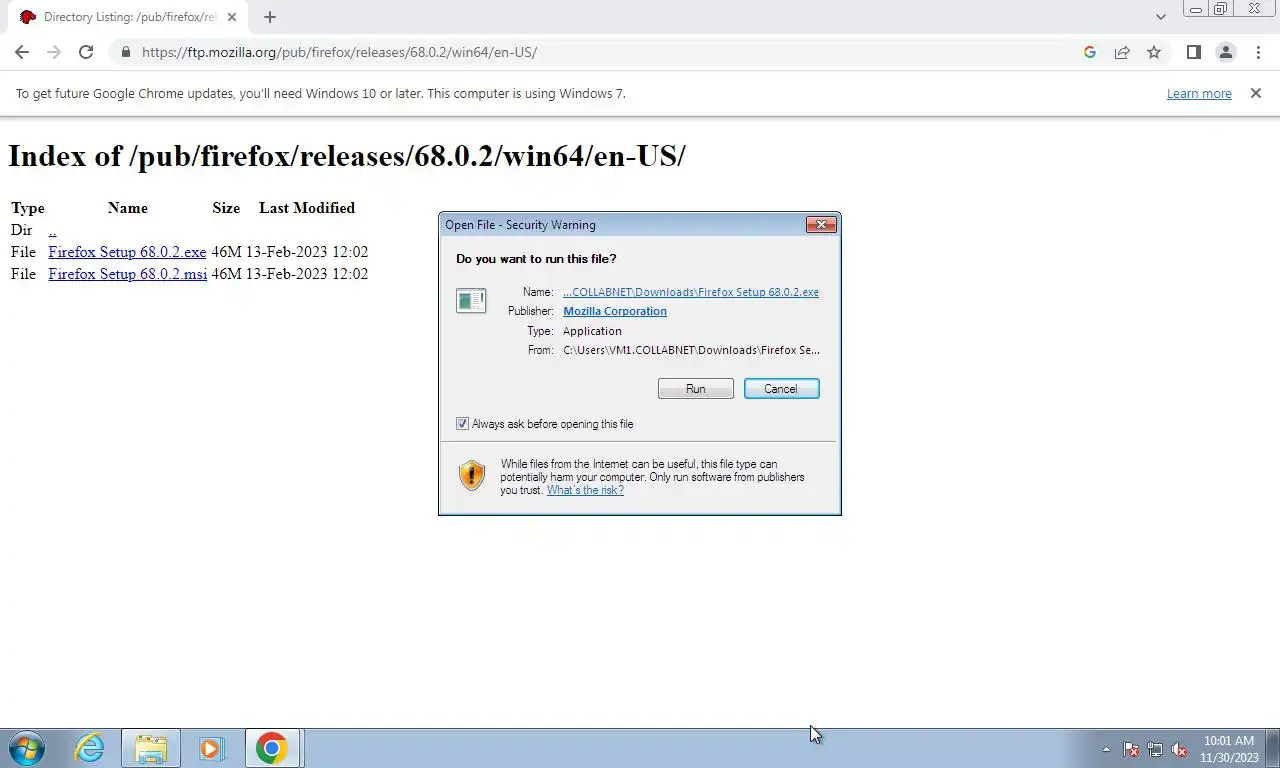Click the address bar URL
Screen dimensions: 1280x768
pos(339,52)
